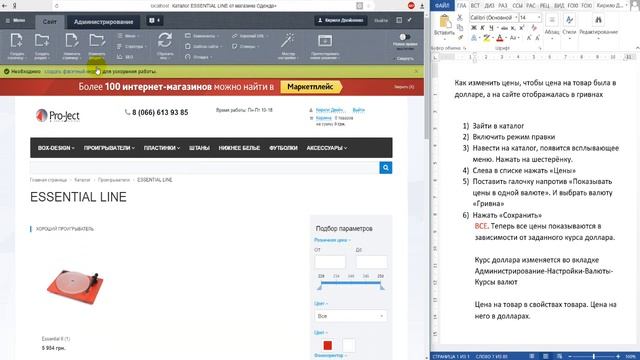Click the ДО maximum price input field
This screenshot has height=360, width=640.
pos(371,262)
